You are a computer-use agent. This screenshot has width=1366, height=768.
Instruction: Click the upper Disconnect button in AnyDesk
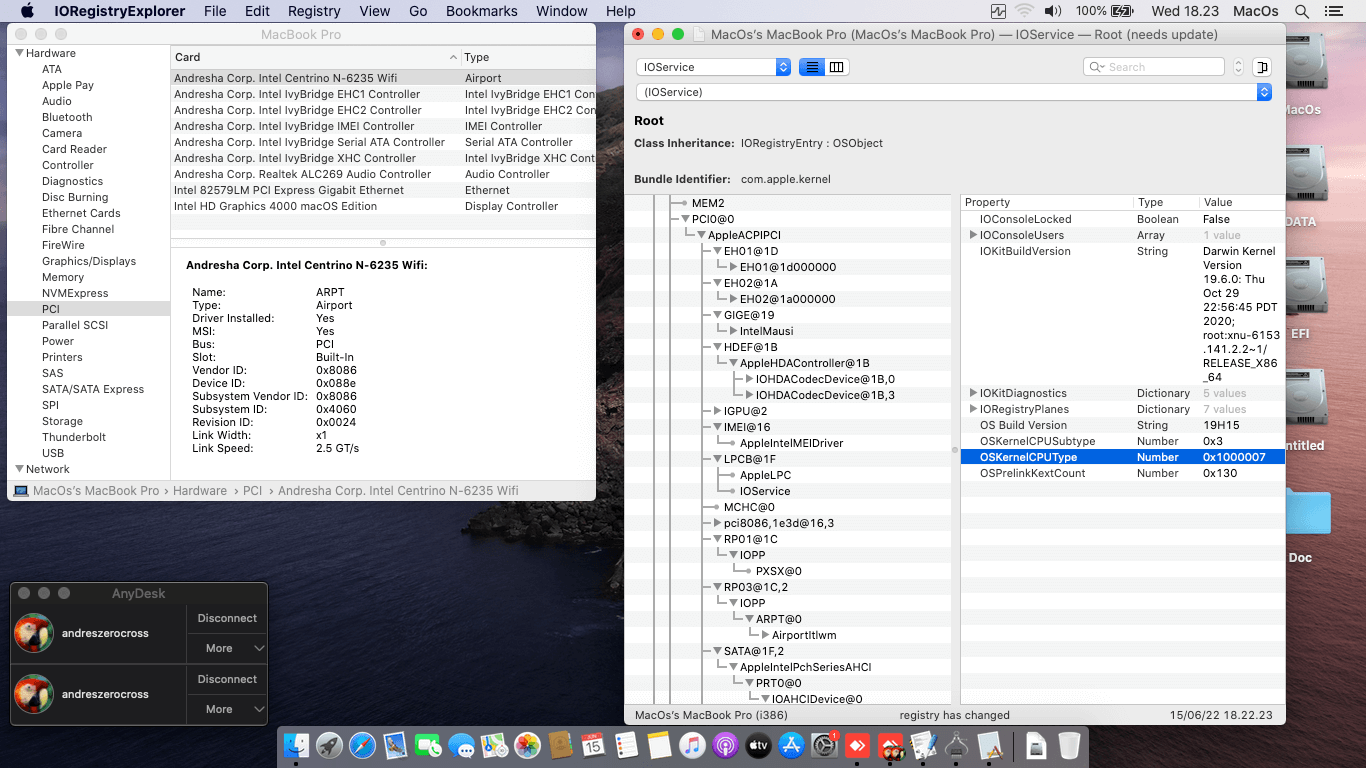227,618
